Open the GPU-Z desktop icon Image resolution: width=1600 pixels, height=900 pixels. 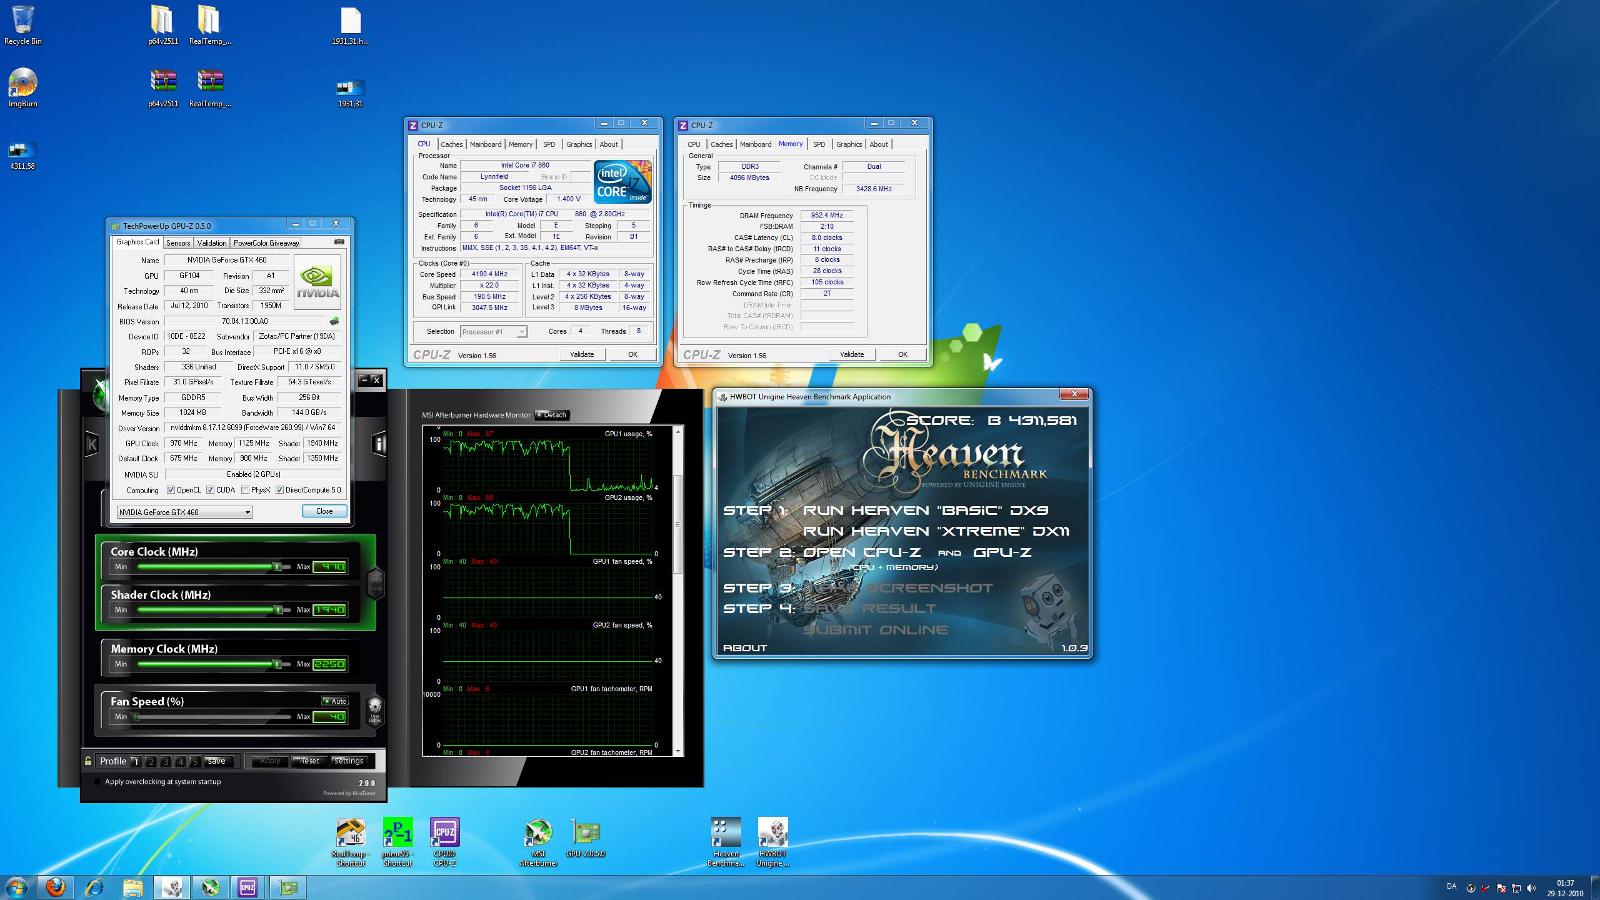585,839
